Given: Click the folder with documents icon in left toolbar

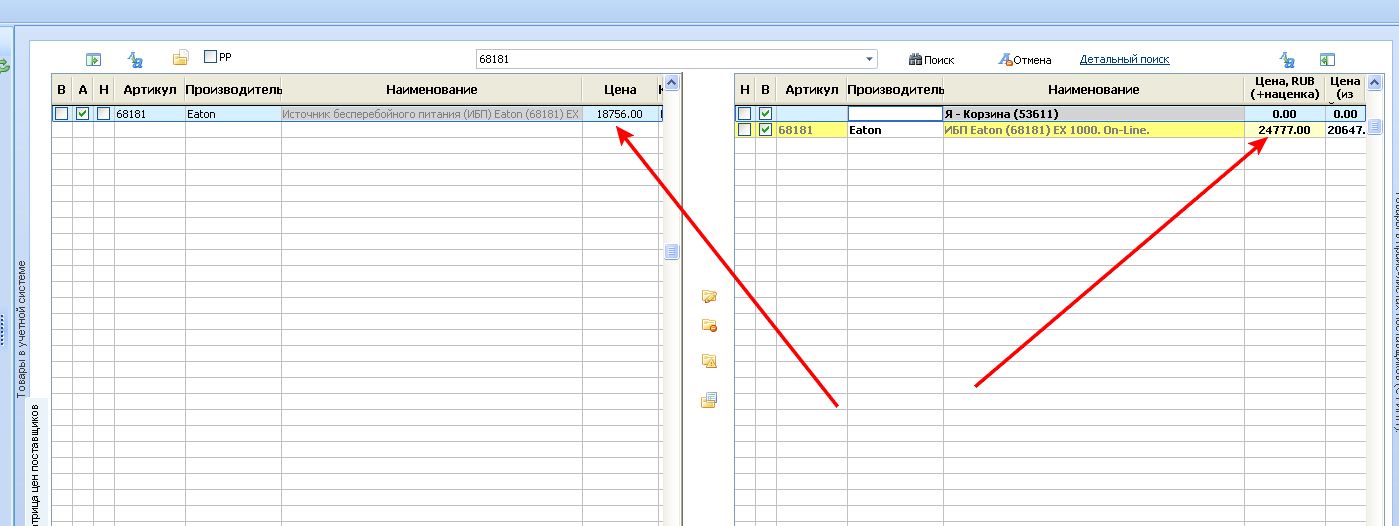Looking at the screenshot, I should click(x=180, y=59).
